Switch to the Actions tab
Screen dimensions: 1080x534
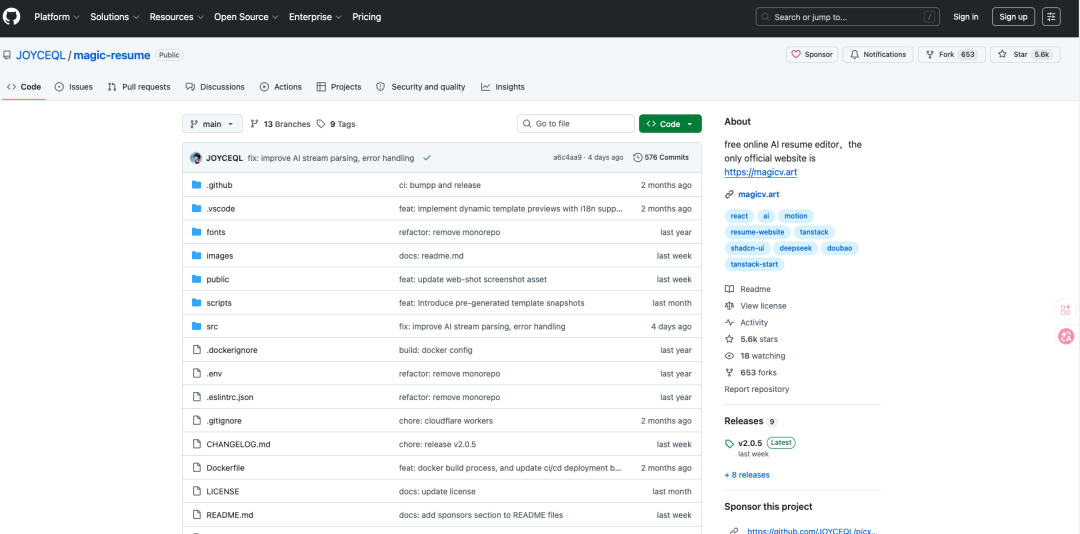[x=280, y=87]
